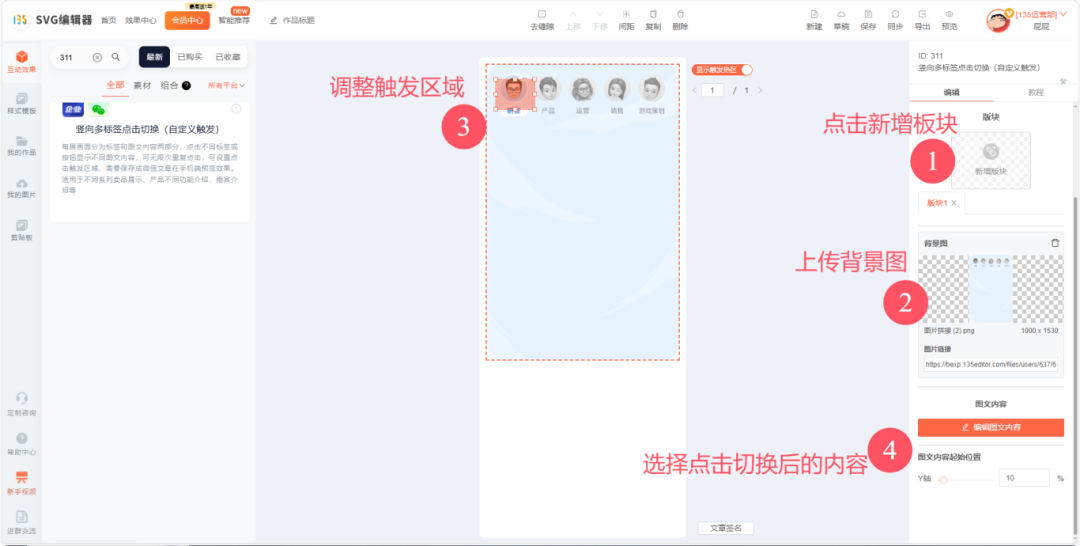
Task: Click the Y轴 value field showing 10
Action: (x=1024, y=478)
